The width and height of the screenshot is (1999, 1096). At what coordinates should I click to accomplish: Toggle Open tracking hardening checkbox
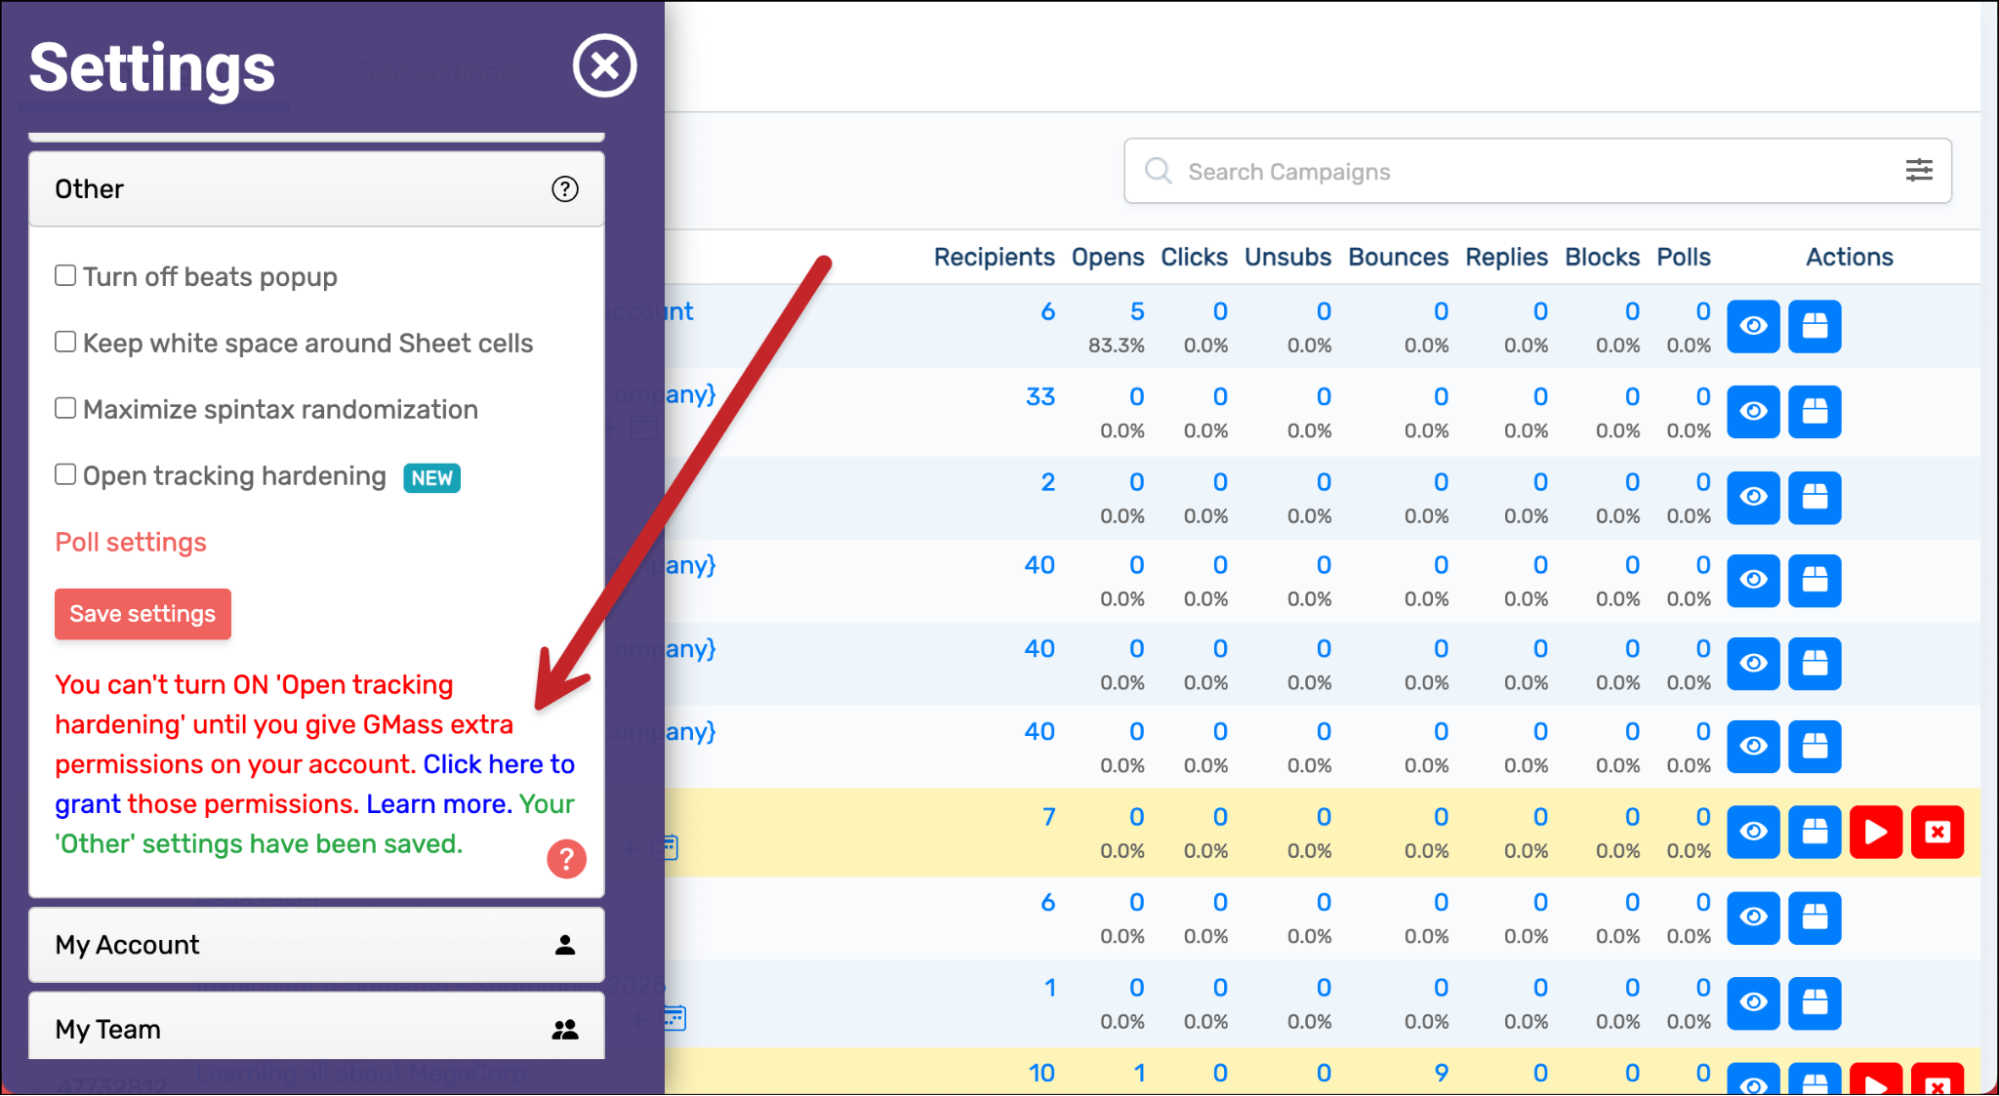tap(66, 474)
